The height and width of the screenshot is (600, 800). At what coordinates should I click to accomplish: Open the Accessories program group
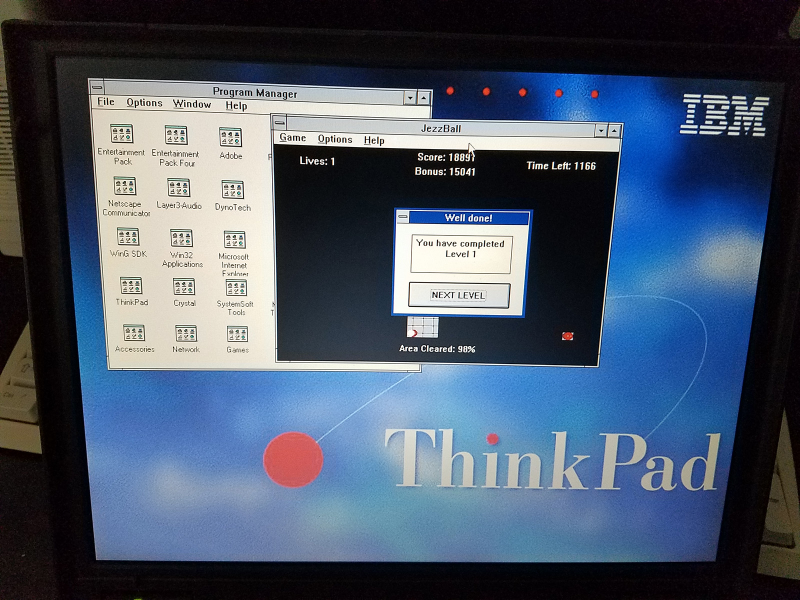134,333
